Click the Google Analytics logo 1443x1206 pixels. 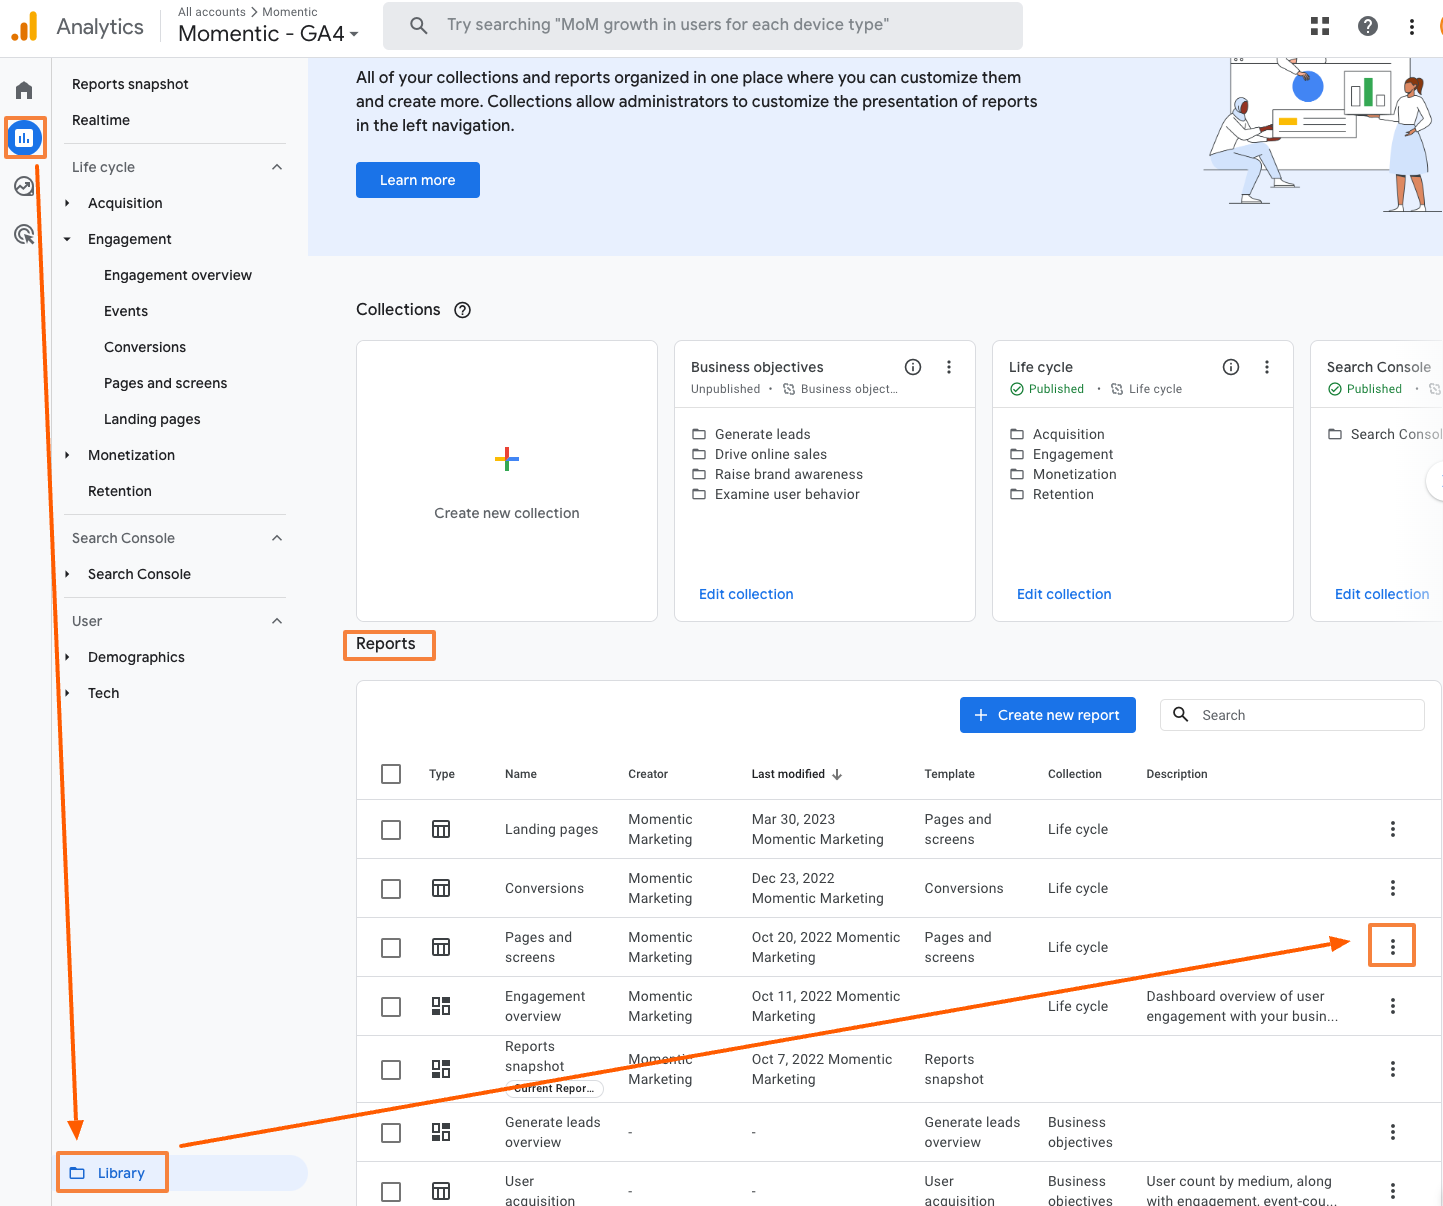[25, 26]
